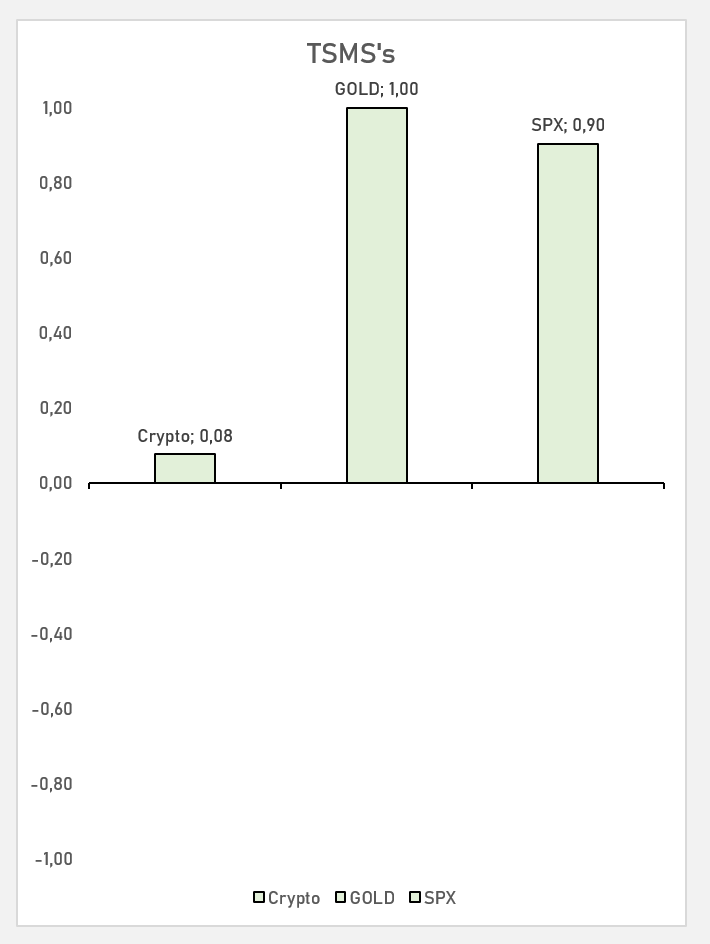The width and height of the screenshot is (710, 944).
Task: Click the -0,20 vertical axis label
Action: (x=52, y=559)
